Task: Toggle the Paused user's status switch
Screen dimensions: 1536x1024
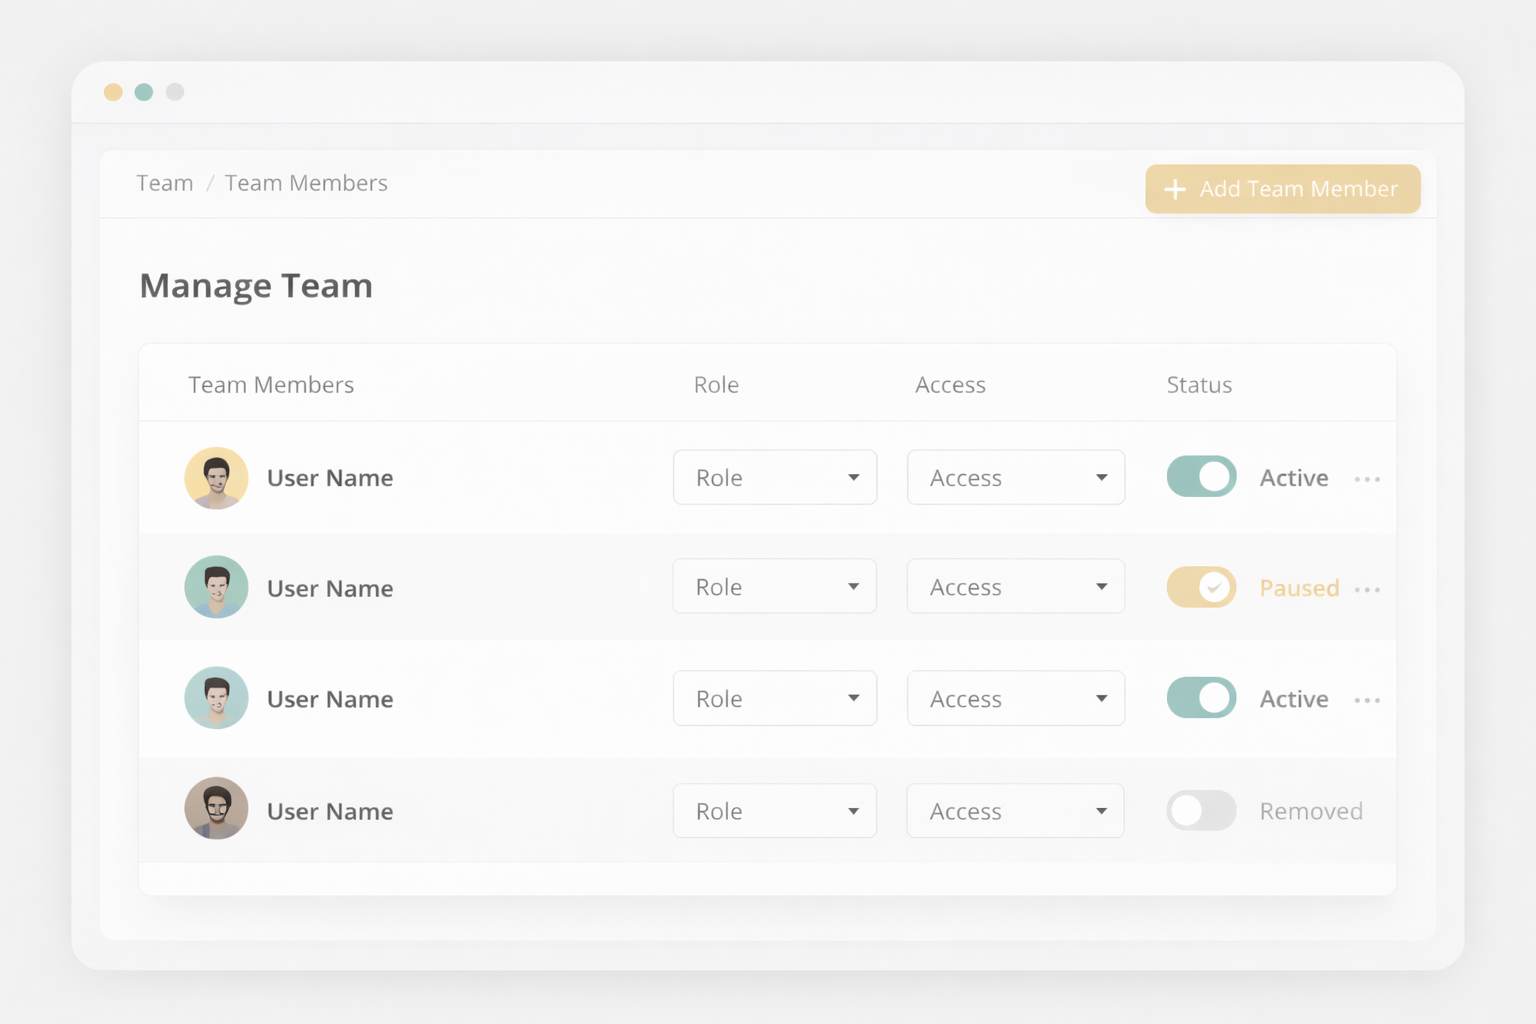Action: coord(1201,587)
